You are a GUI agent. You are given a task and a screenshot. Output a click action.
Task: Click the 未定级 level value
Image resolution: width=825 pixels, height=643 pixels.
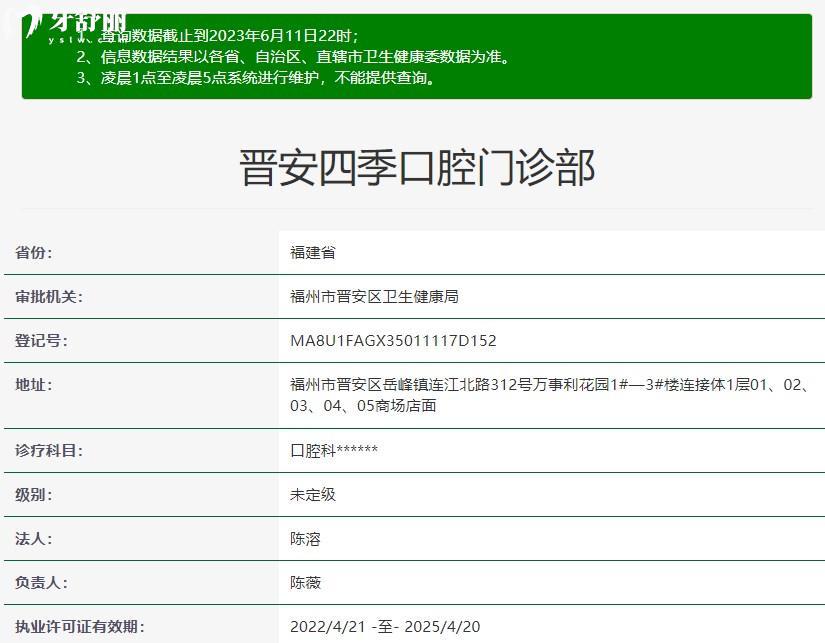tap(313, 495)
